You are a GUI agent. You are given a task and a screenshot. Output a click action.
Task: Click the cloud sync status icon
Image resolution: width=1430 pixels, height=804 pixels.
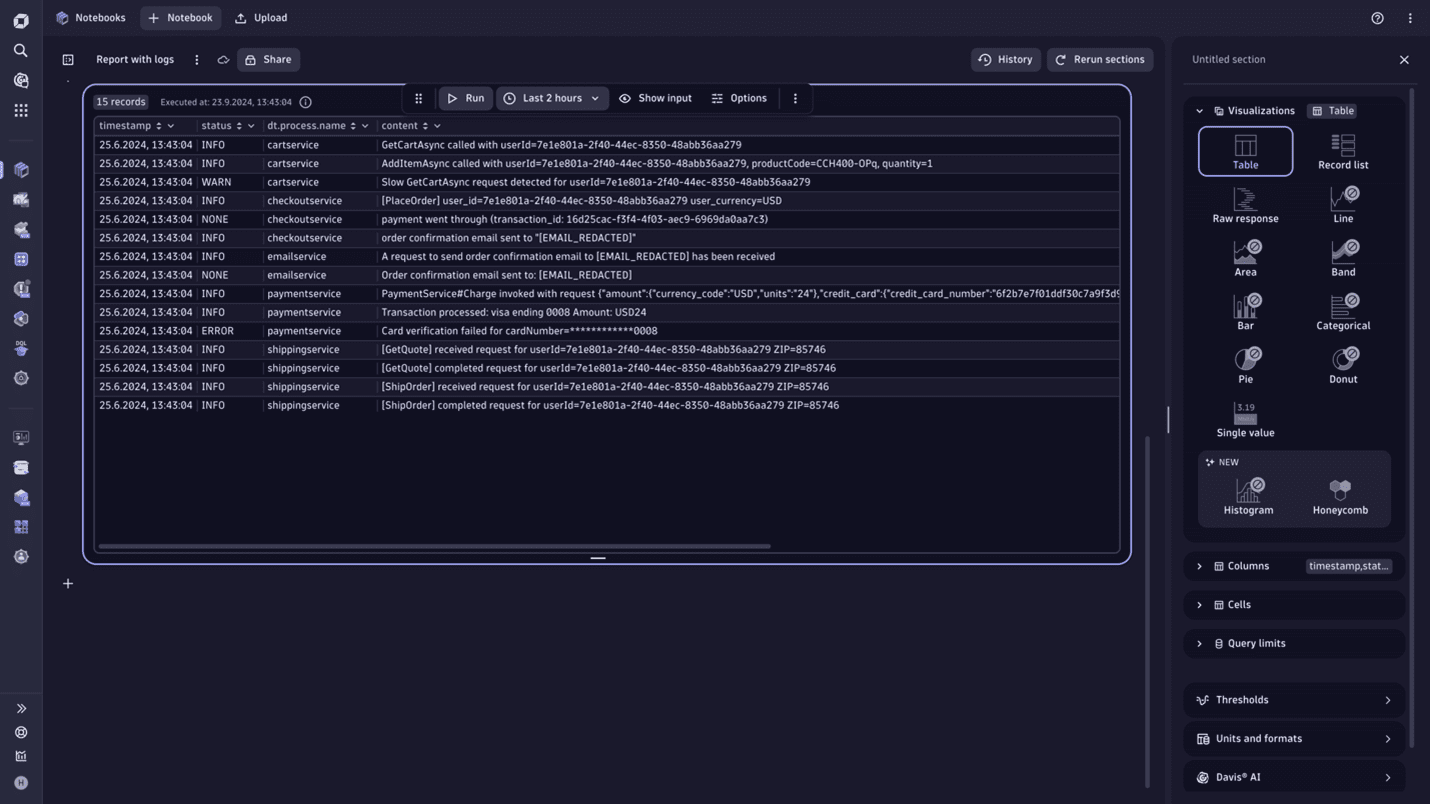223,60
